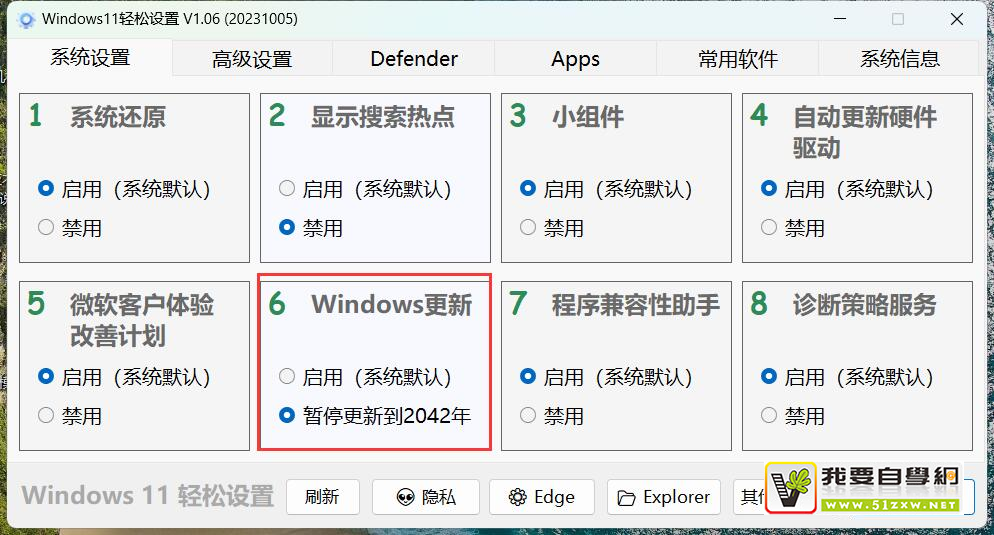Click the Explorer folder button

point(663,497)
